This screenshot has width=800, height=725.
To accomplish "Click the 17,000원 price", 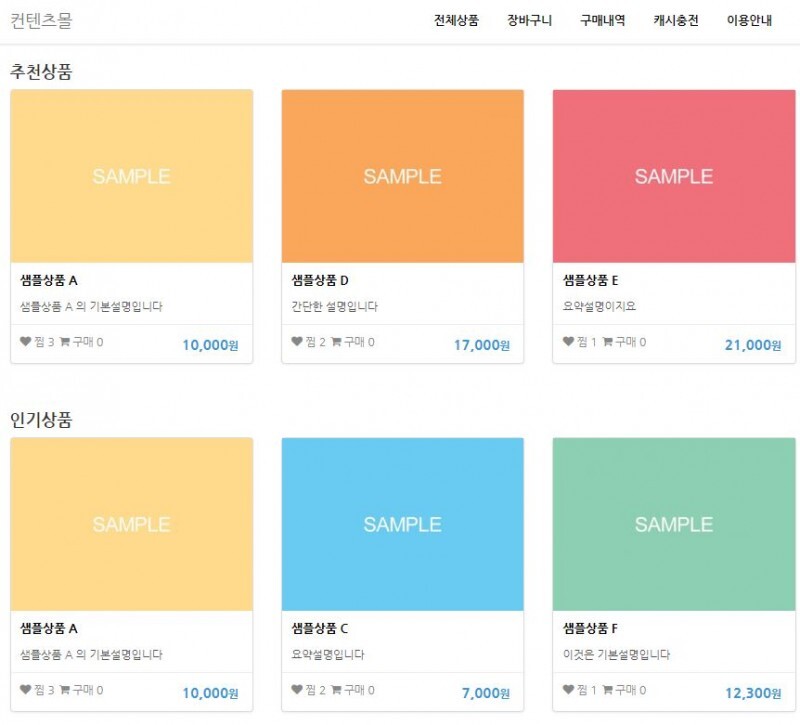I will pyautogui.click(x=482, y=345).
